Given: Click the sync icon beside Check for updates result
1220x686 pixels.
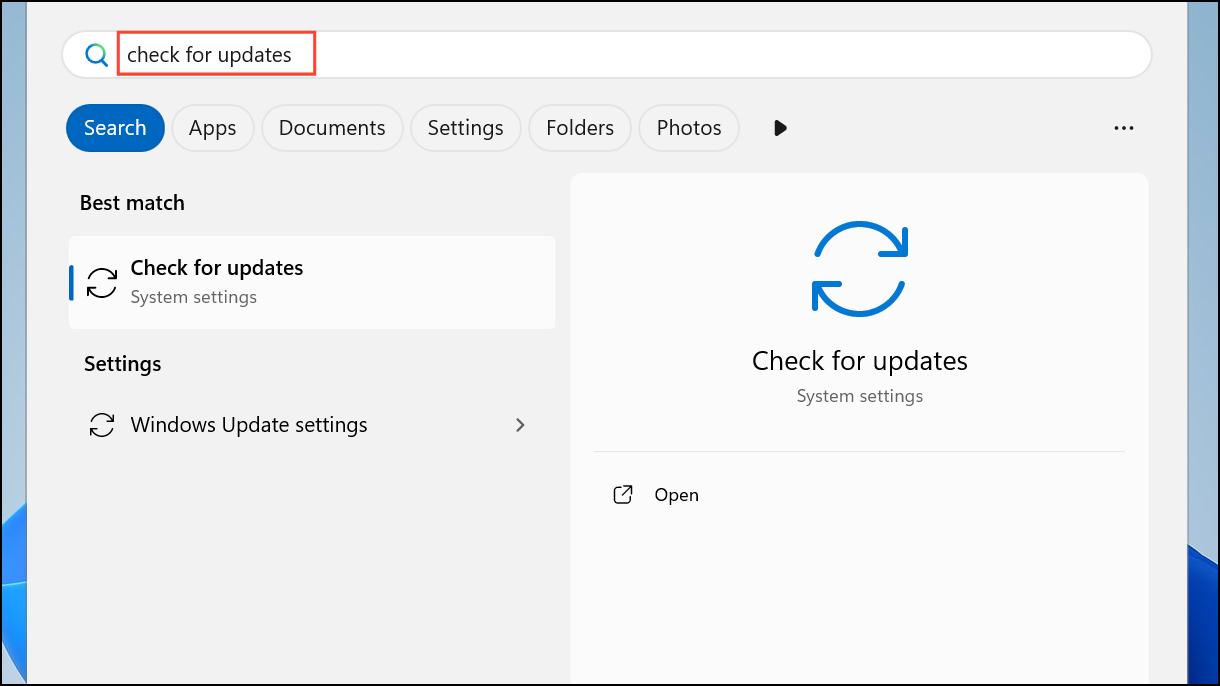Looking at the screenshot, I should 102,283.
